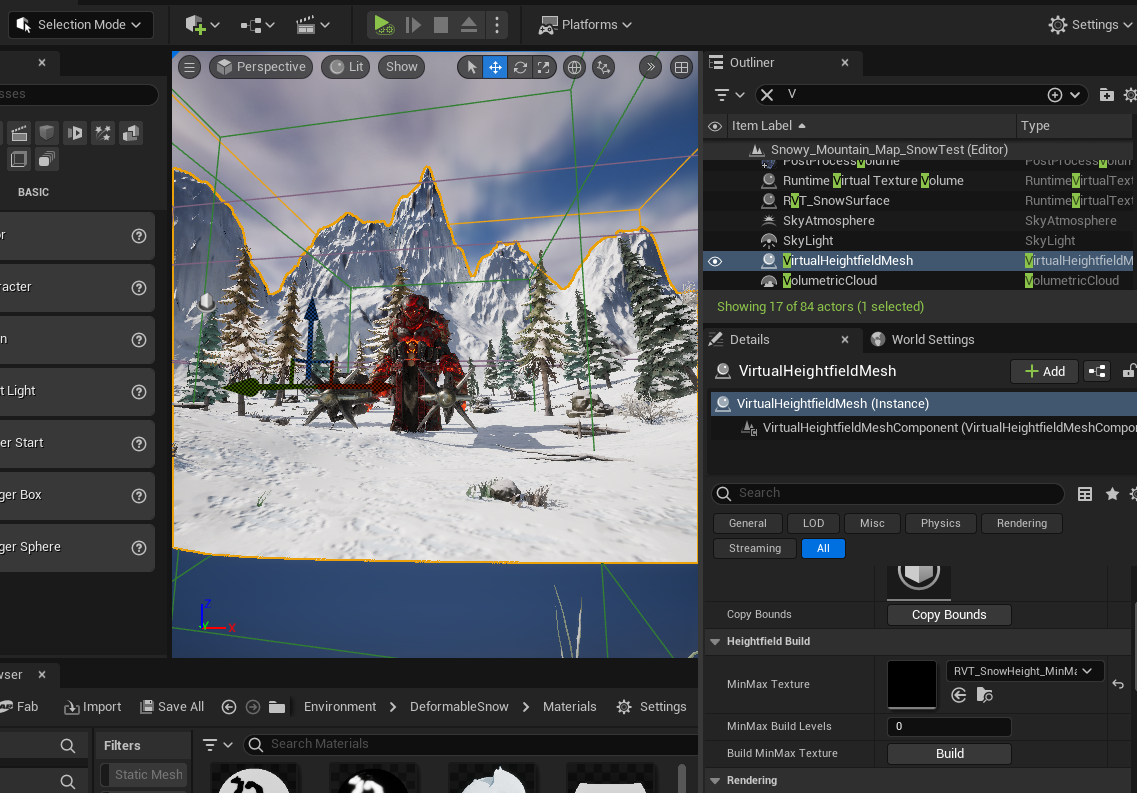The image size is (1137, 793).
Task: Open the viewport Show menu
Action: (x=401, y=67)
